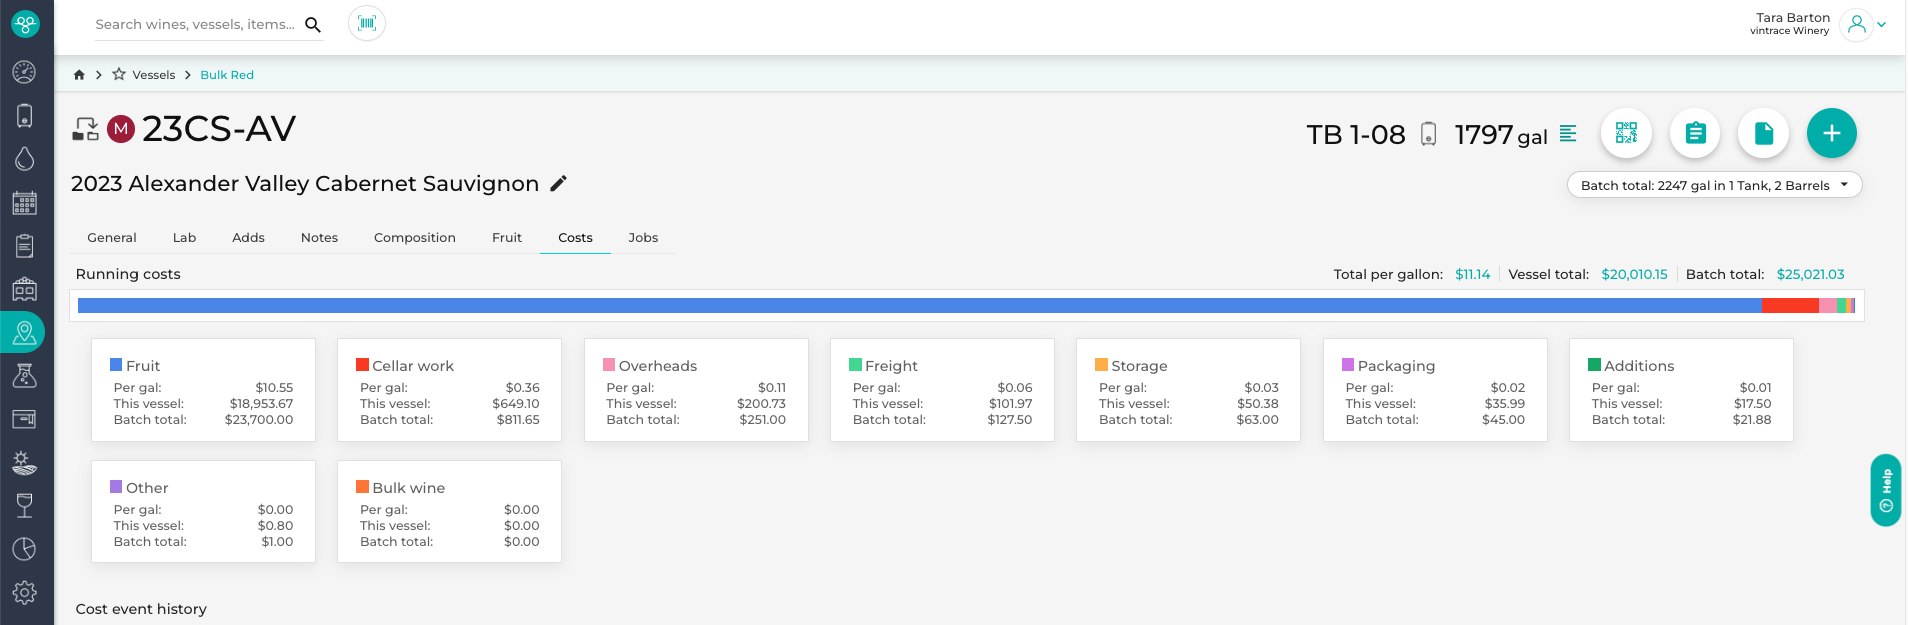
Task: Click the blue Fruit segment of cost bar
Action: [x=919, y=306]
